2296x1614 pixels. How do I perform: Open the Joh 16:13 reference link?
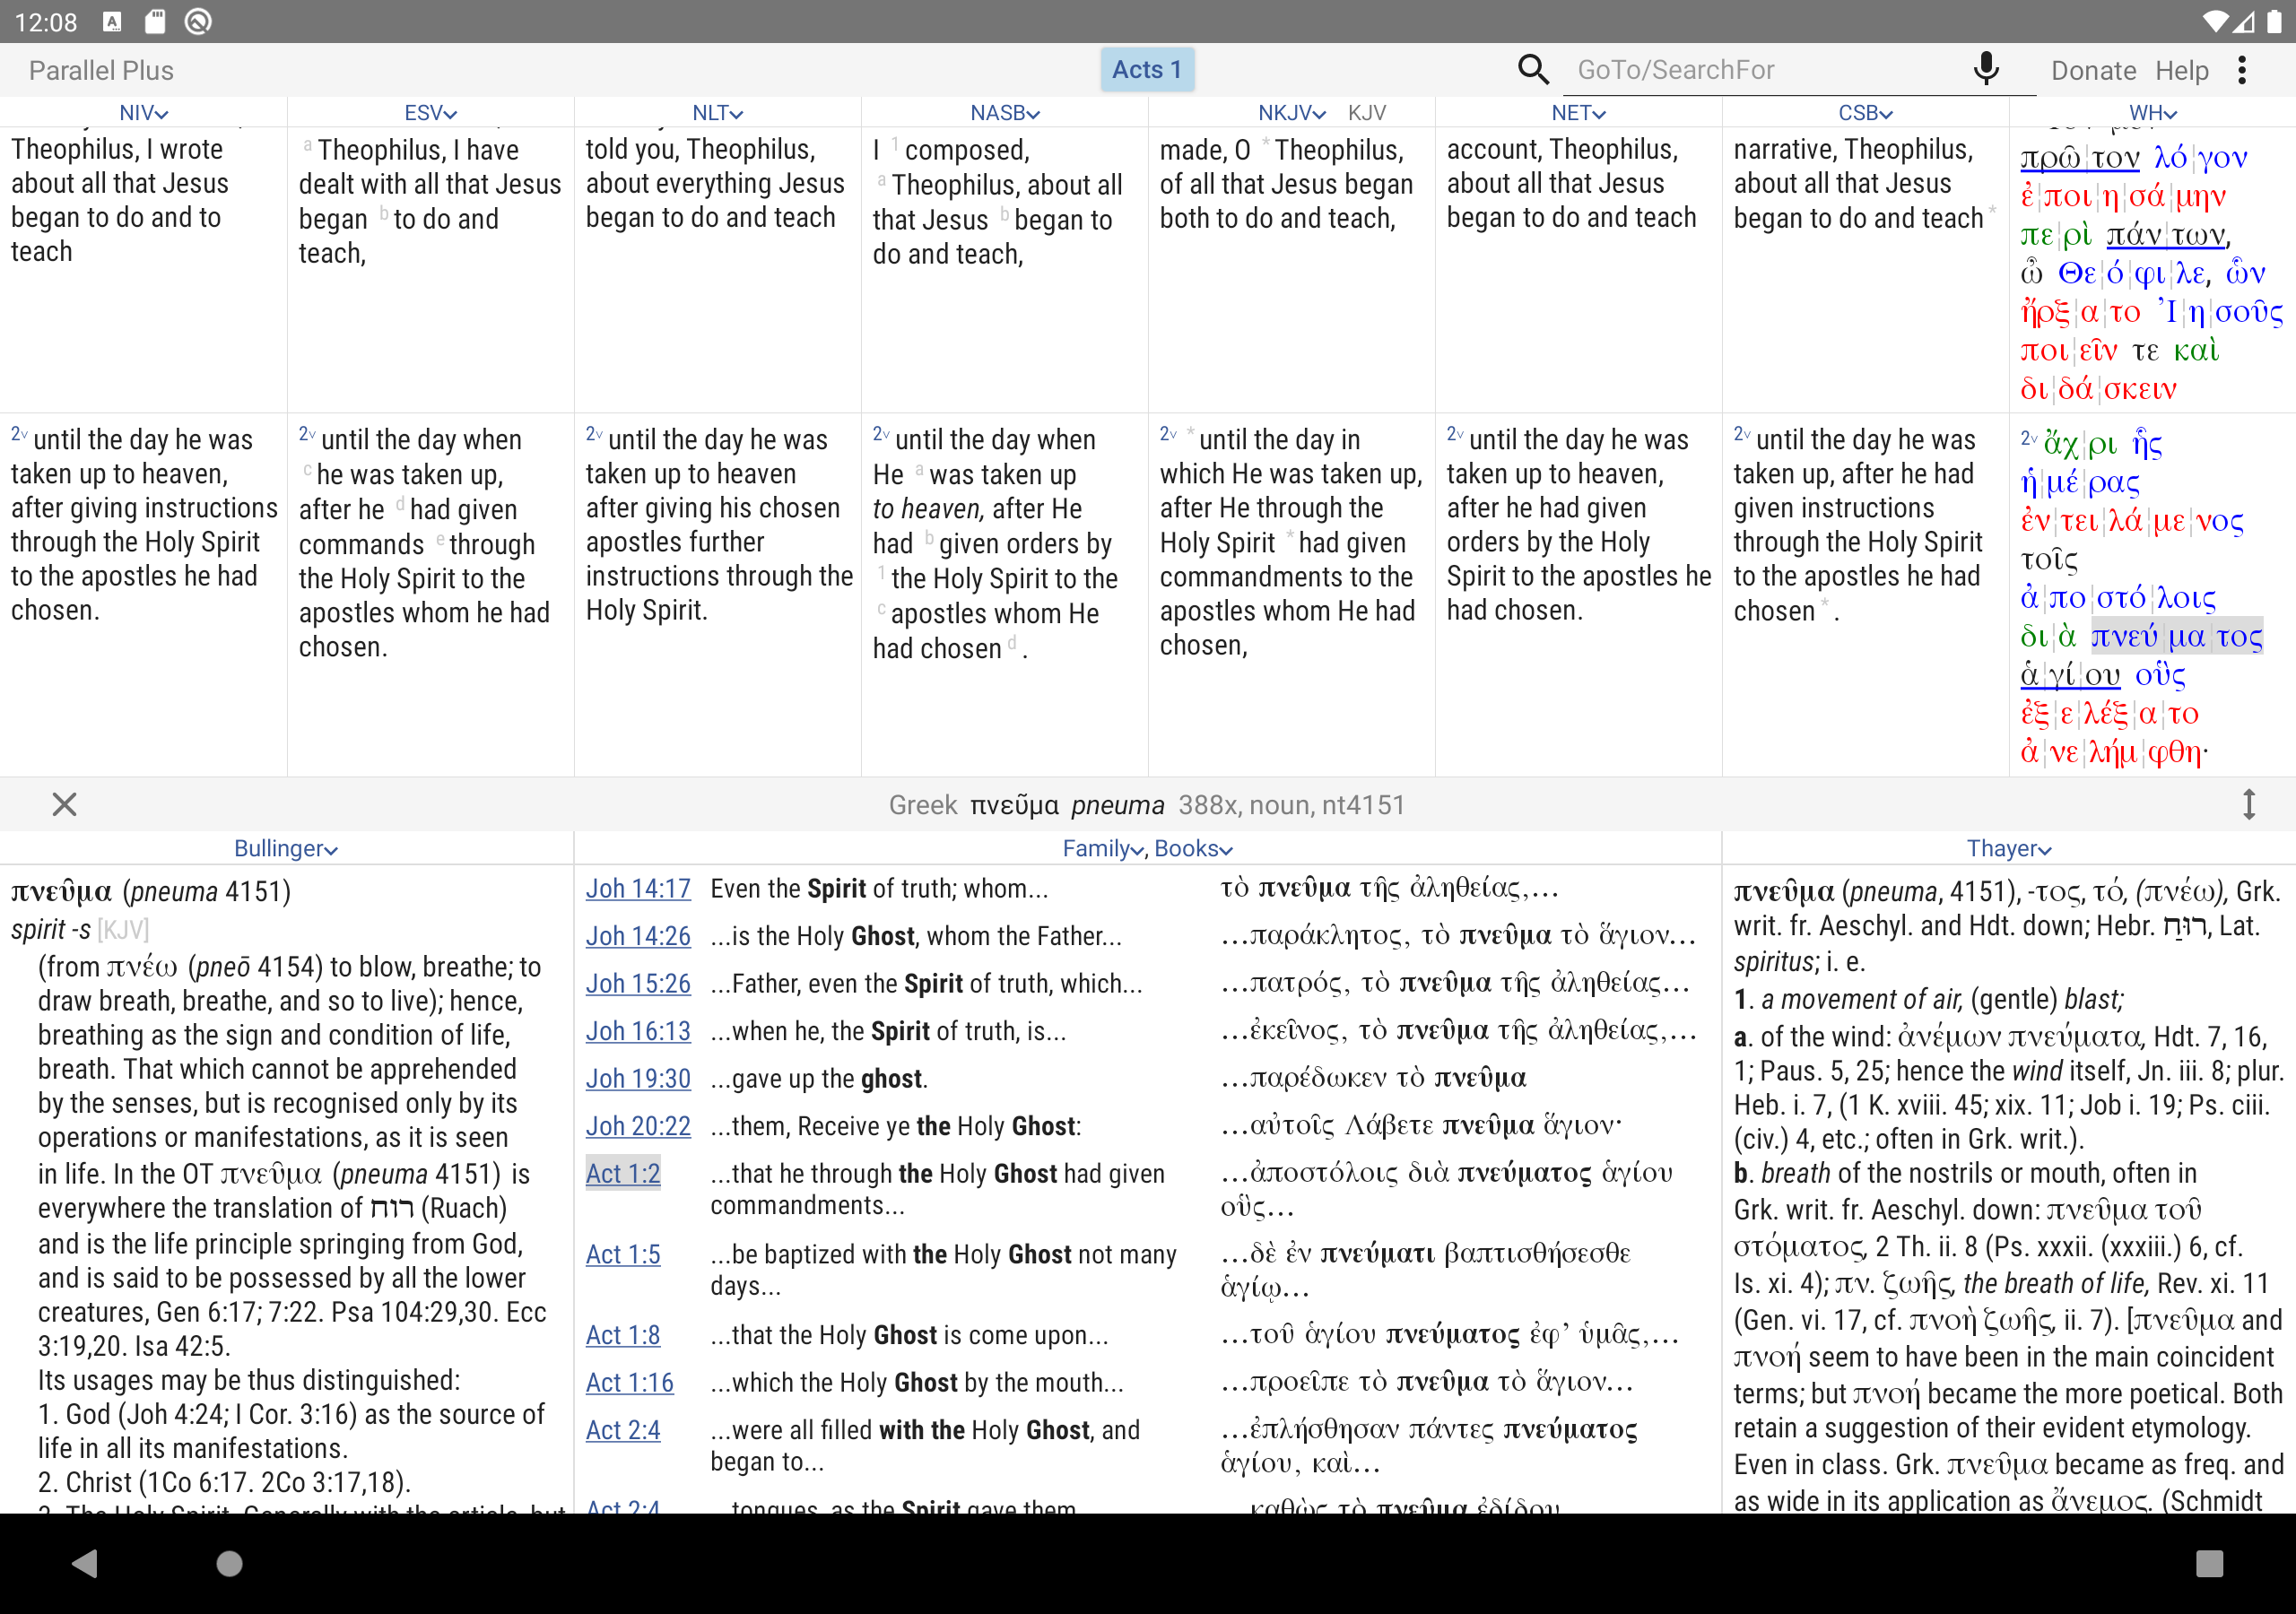pyautogui.click(x=638, y=1031)
